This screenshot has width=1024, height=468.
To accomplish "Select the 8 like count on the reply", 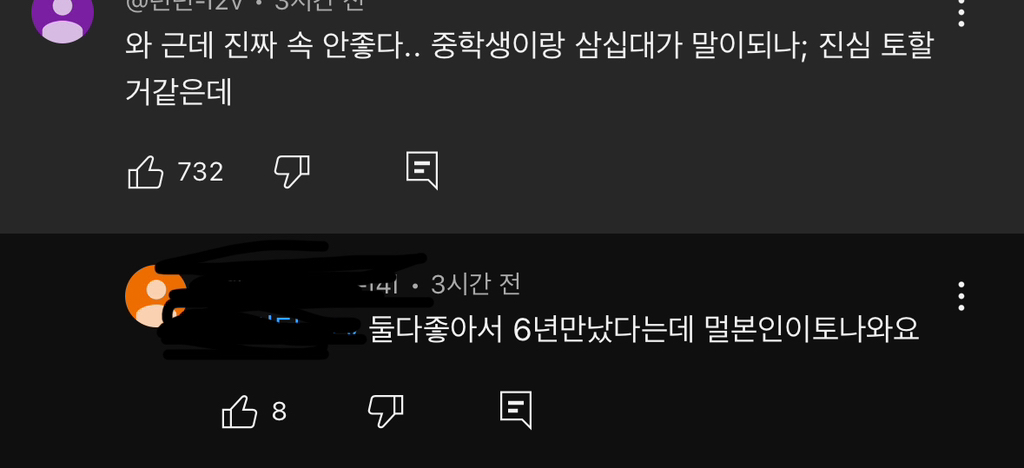I will pyautogui.click(x=279, y=412).
